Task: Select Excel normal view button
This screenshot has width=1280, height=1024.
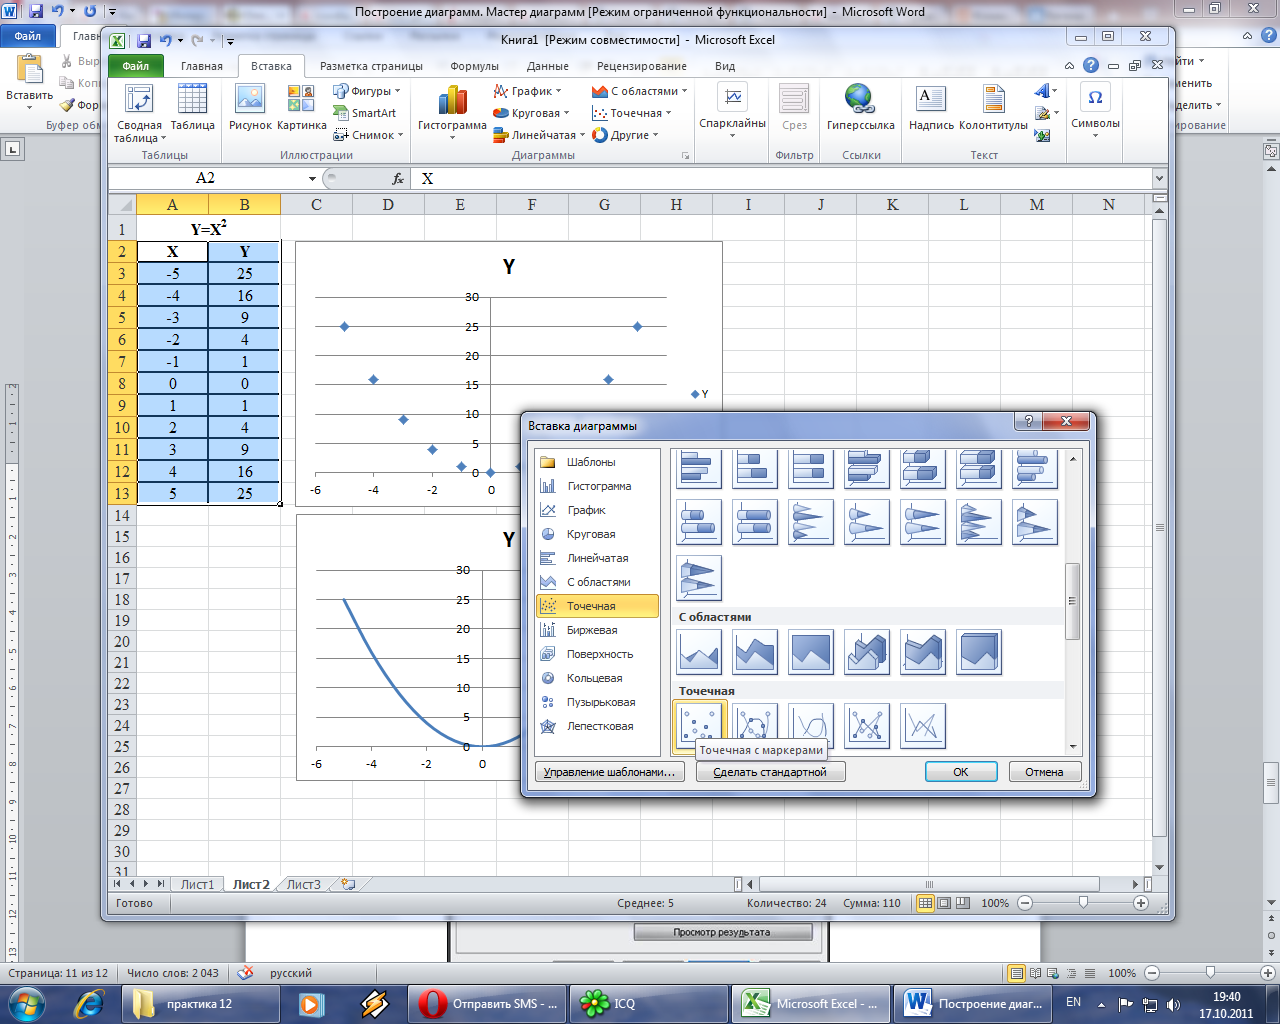Action: tap(926, 903)
